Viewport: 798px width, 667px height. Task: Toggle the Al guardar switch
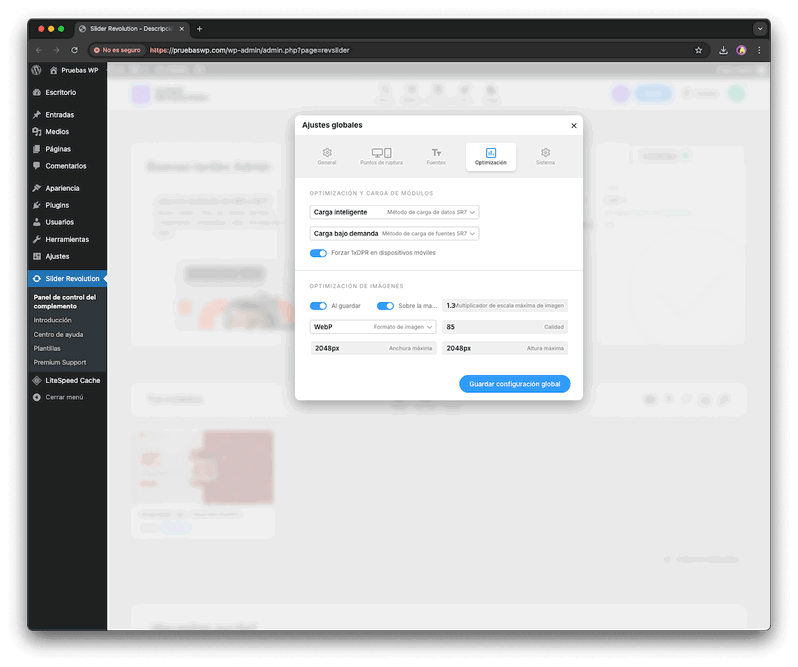click(318, 306)
